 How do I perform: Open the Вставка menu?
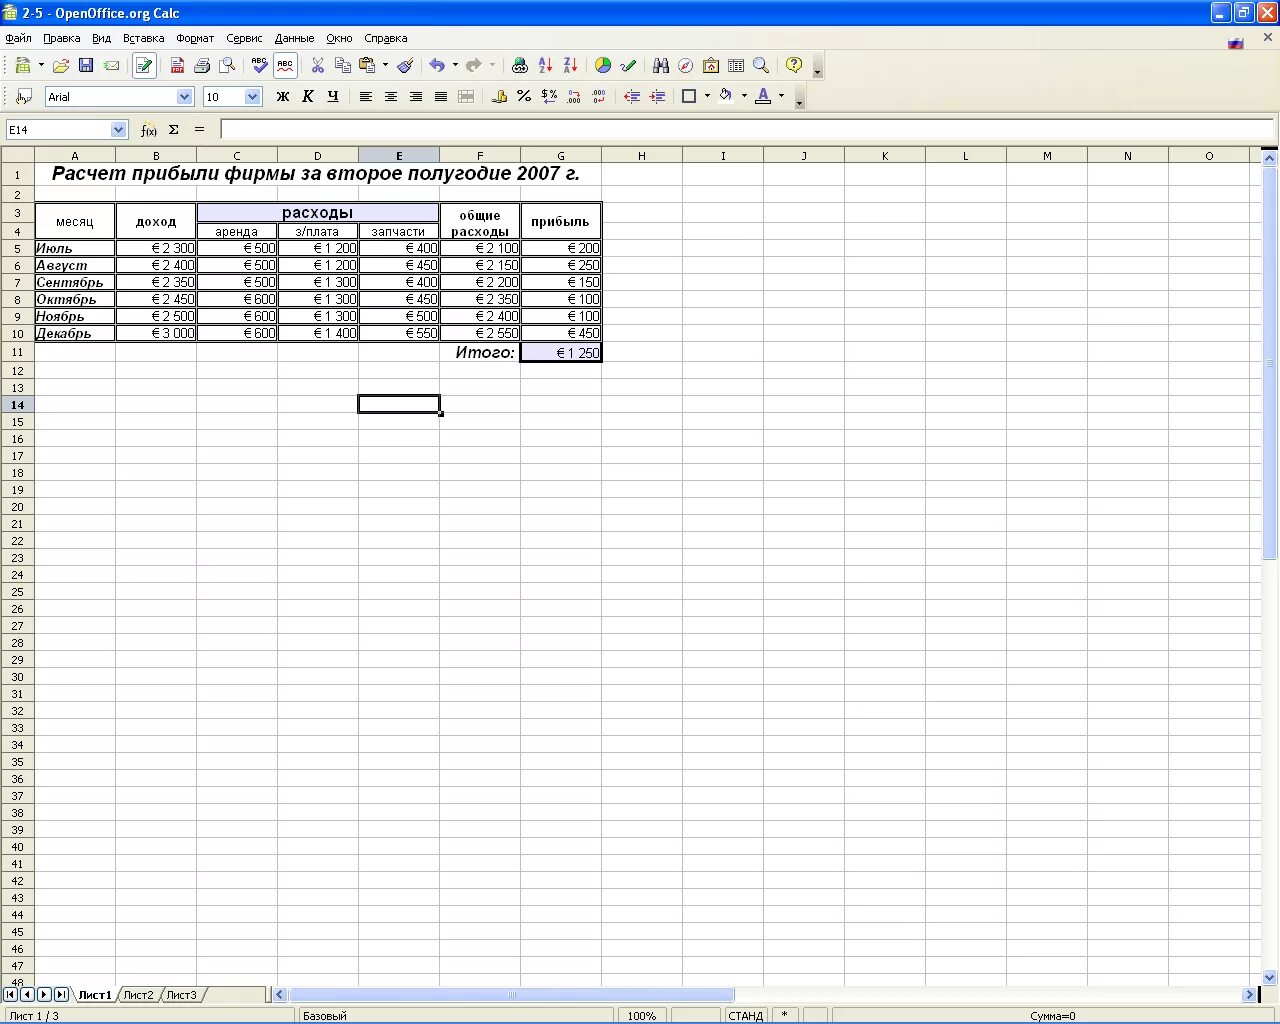coord(143,38)
